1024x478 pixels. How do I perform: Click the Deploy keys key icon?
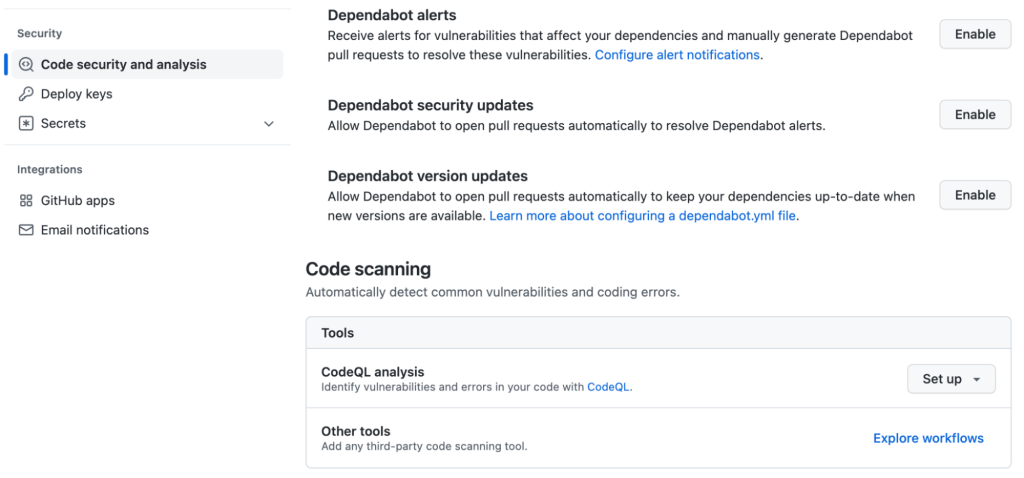(27, 94)
